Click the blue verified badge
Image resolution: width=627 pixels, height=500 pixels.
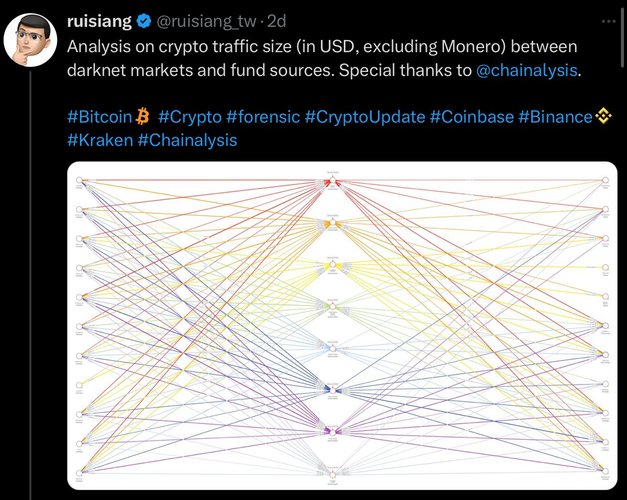point(144,21)
